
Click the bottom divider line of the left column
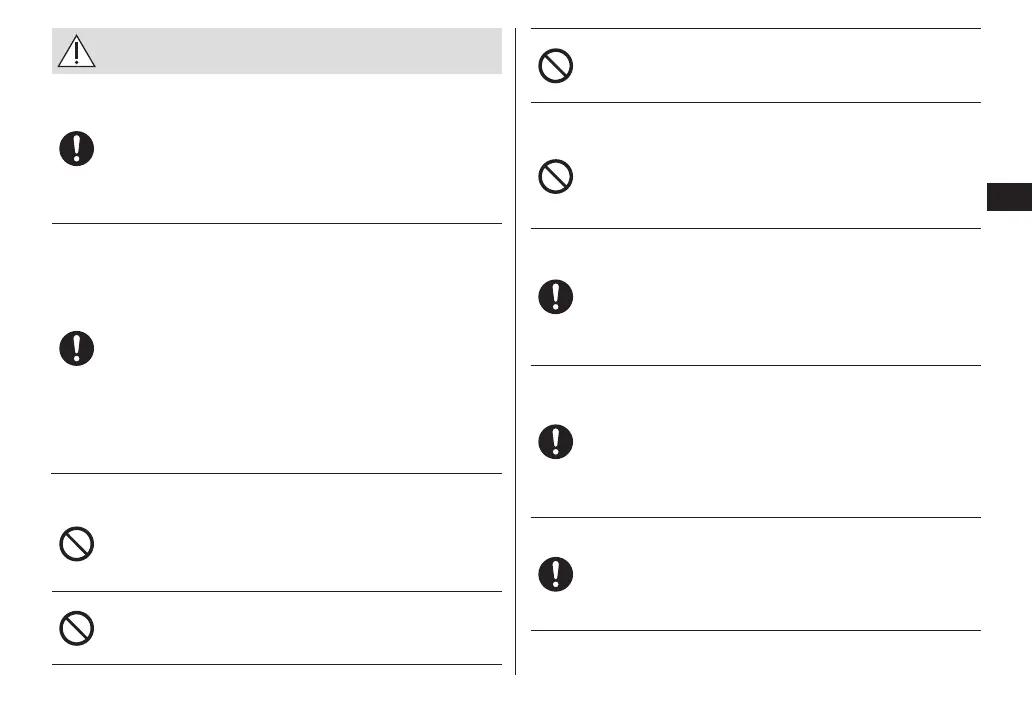(276, 664)
